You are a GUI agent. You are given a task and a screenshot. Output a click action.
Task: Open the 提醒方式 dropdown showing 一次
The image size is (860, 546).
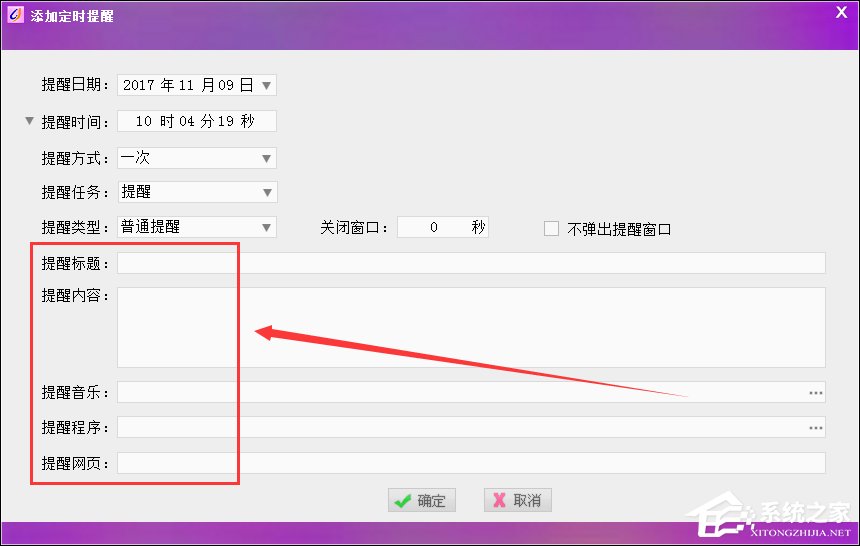[x=197, y=158]
